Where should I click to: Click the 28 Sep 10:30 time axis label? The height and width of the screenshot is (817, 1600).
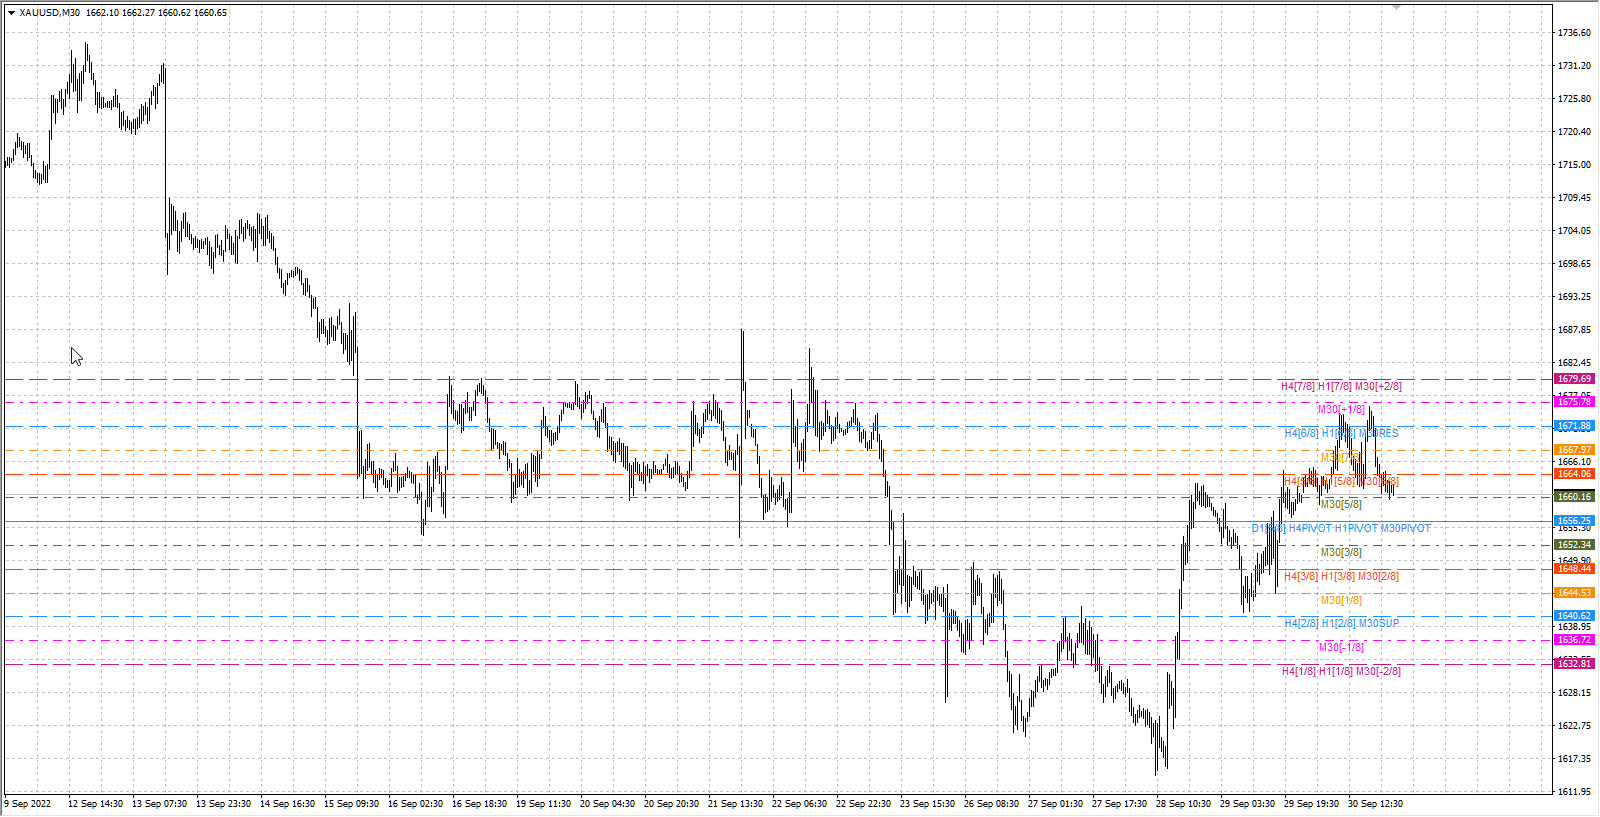tap(1183, 804)
